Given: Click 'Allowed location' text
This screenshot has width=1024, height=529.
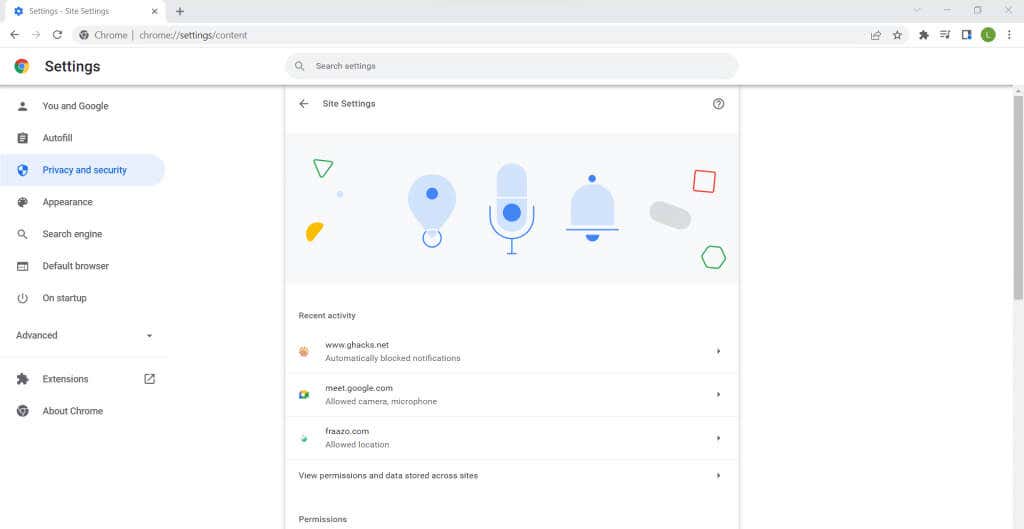Looking at the screenshot, I should [357, 445].
